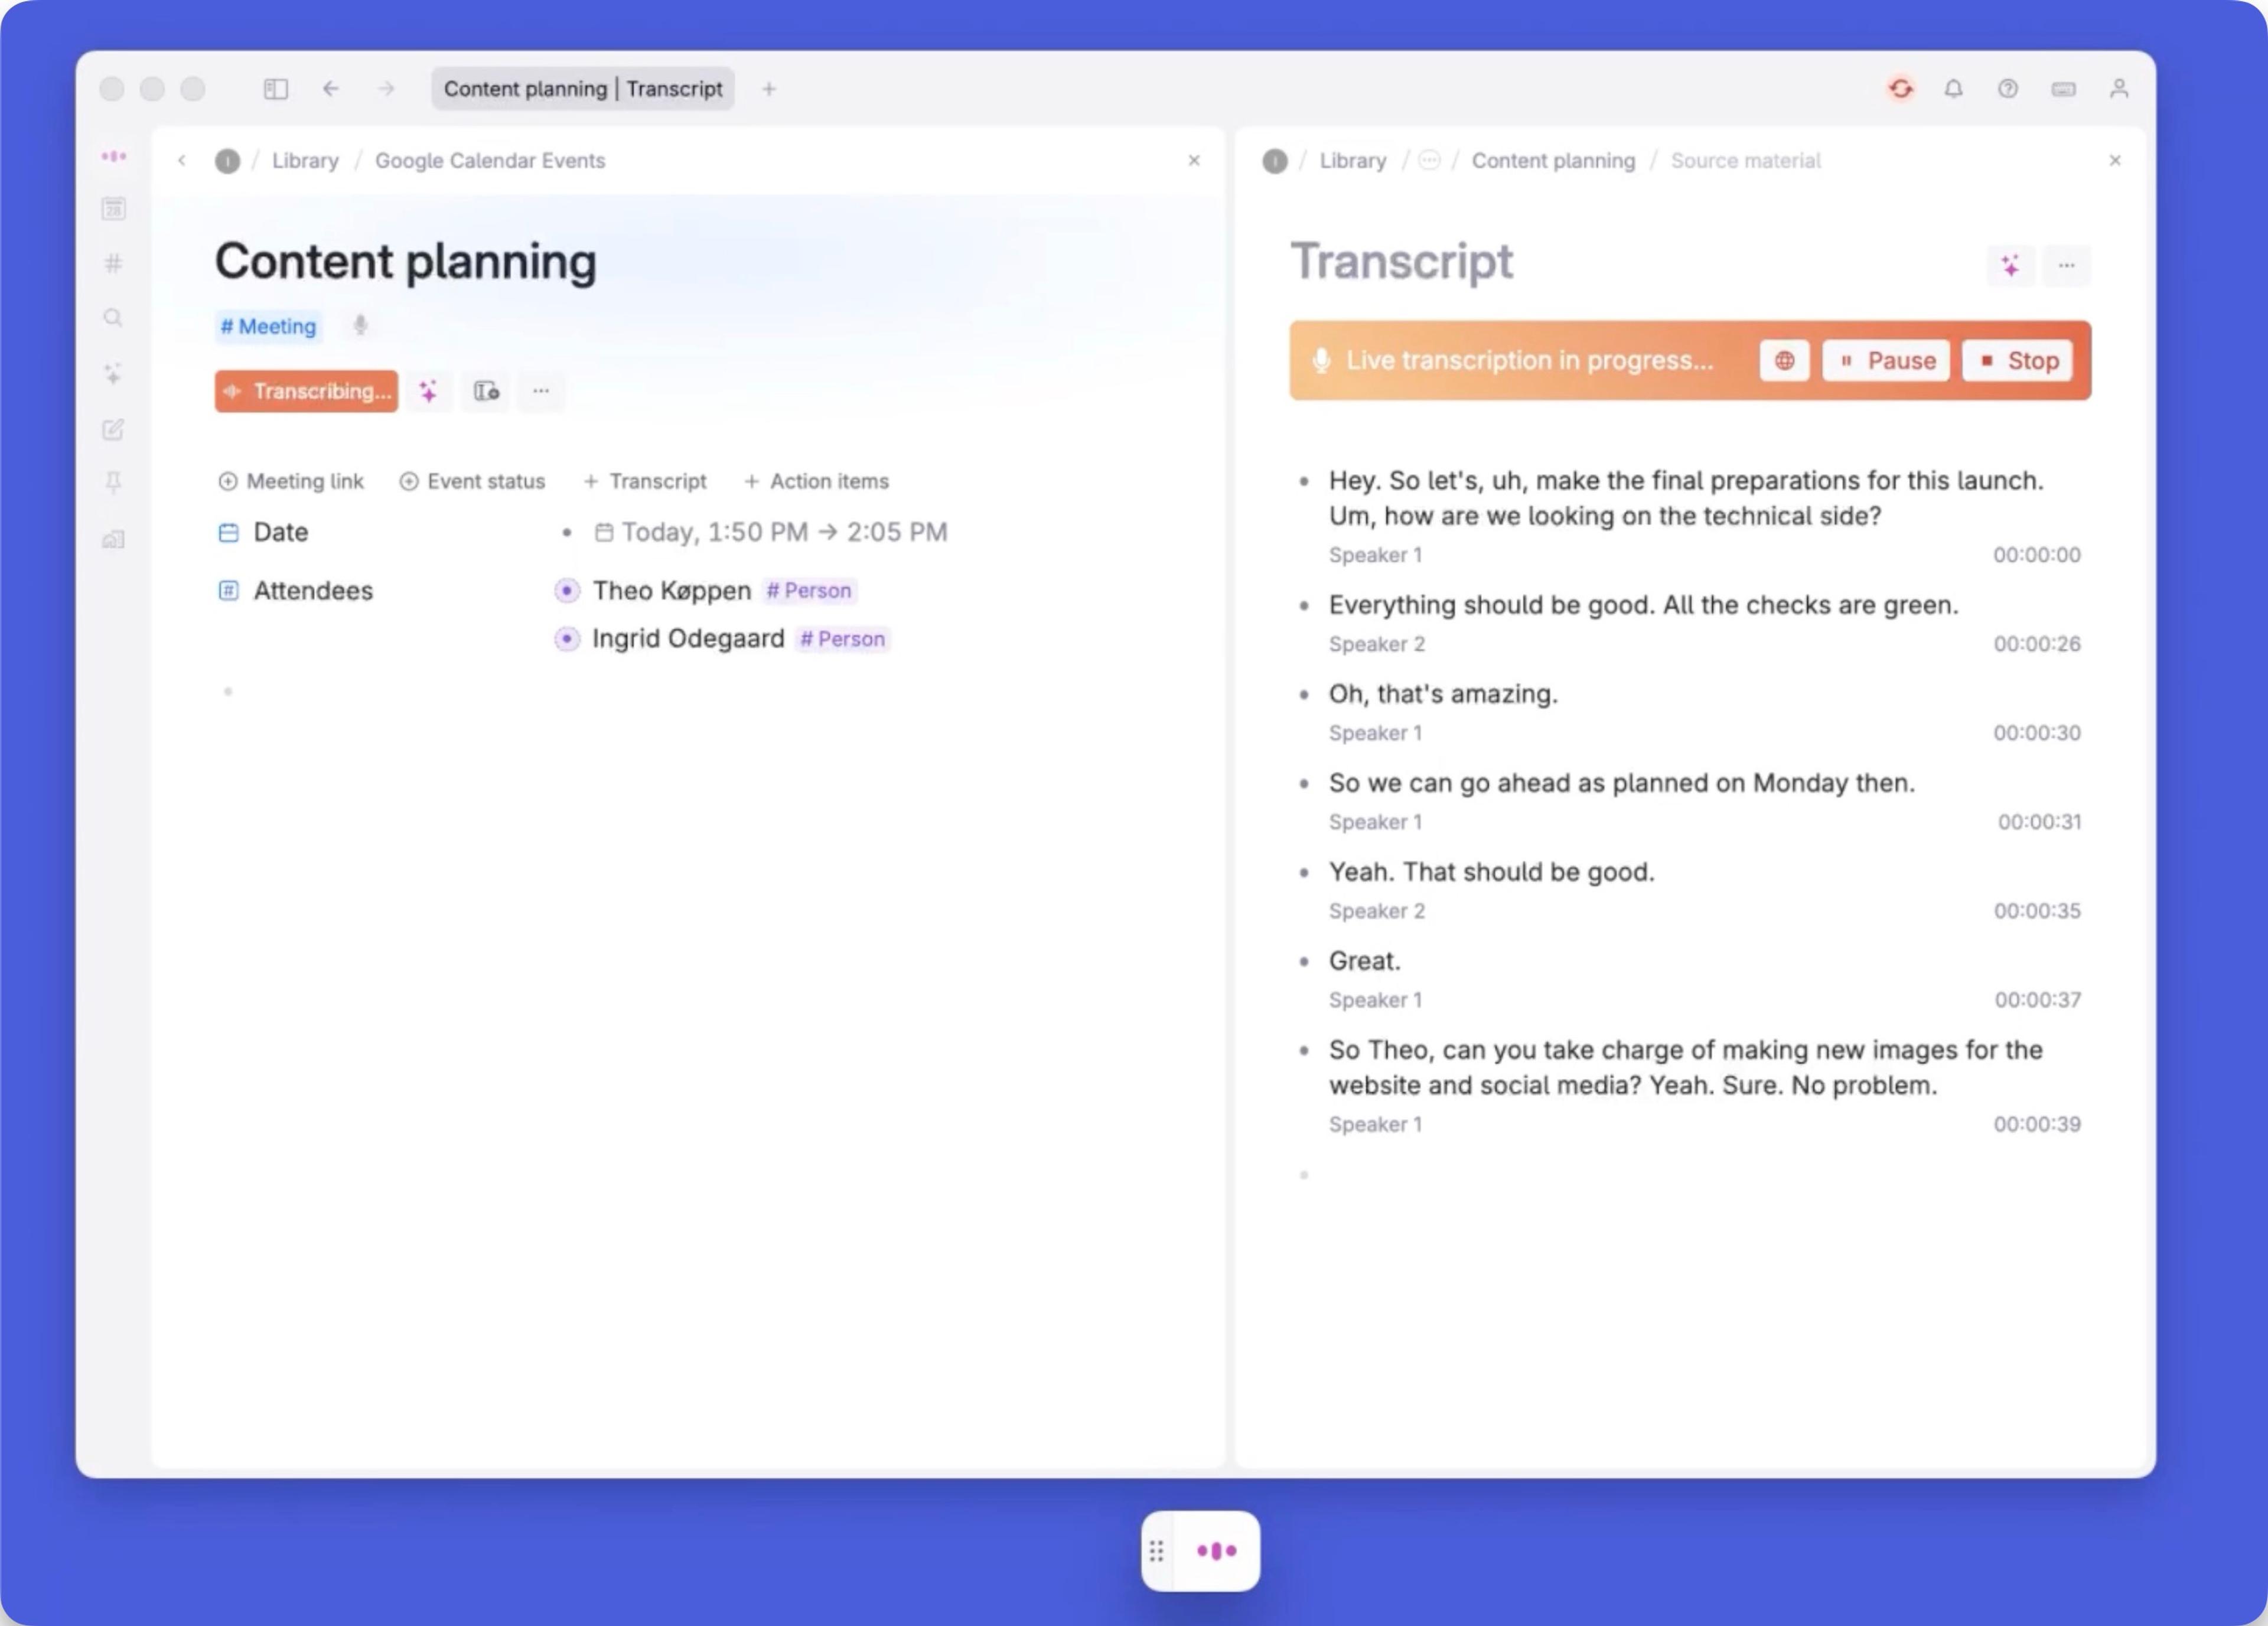The height and width of the screenshot is (1626, 2268).
Task: Open the calendar icon in sidebar
Action: coord(113,209)
